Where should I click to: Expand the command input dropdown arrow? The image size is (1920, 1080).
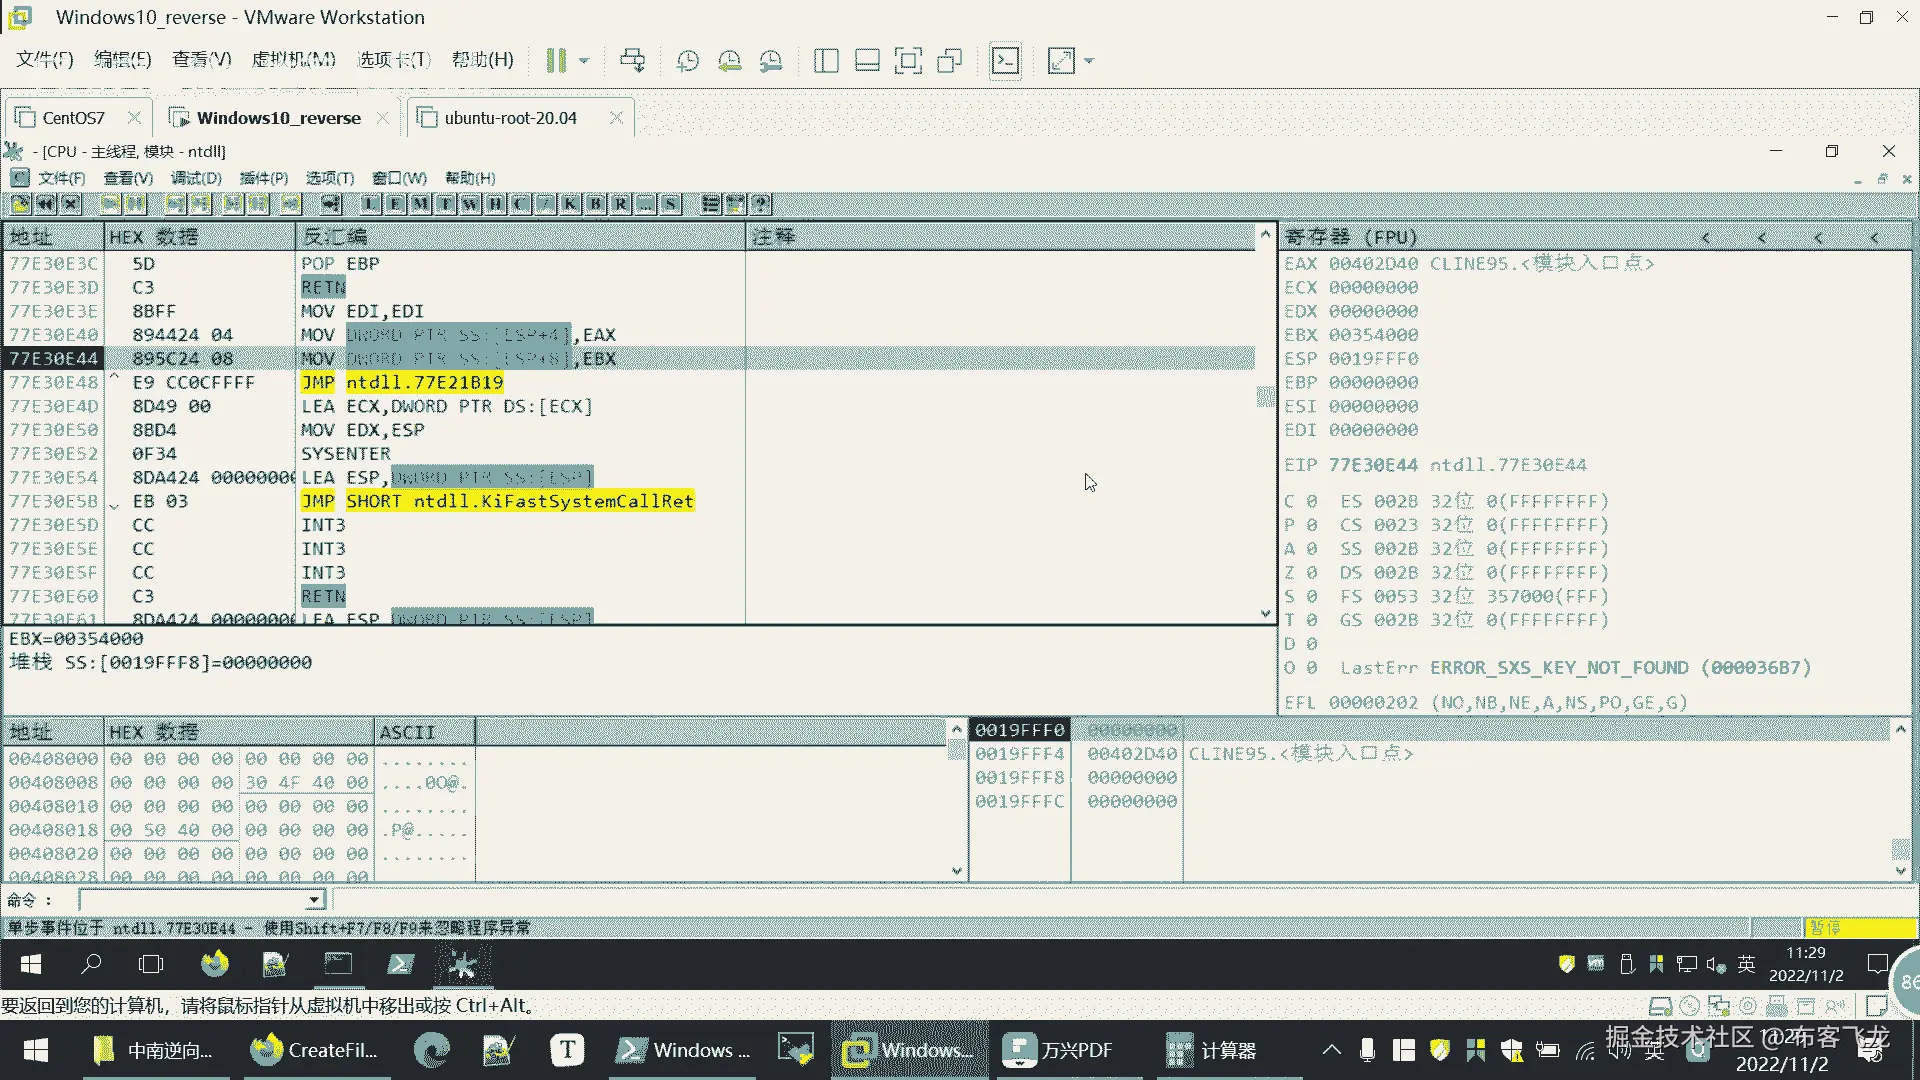click(315, 900)
